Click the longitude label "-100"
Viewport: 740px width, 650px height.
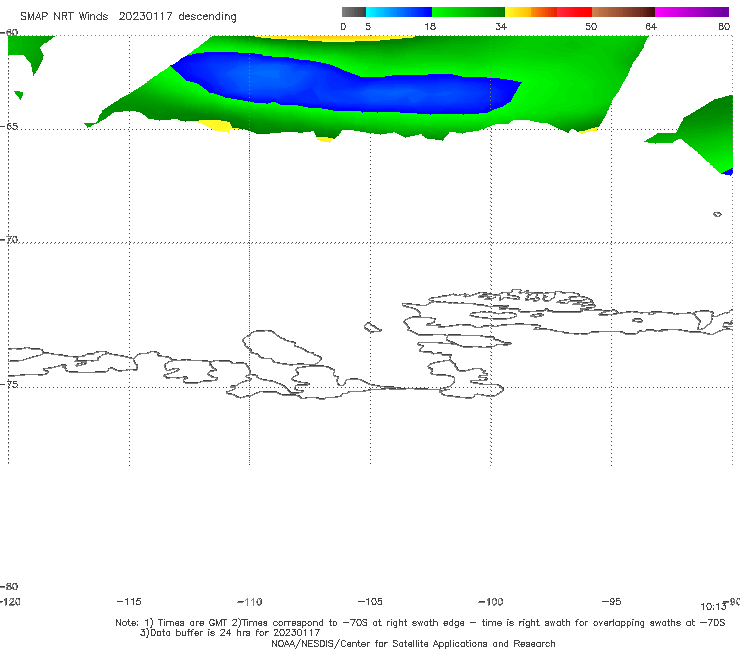click(x=491, y=601)
